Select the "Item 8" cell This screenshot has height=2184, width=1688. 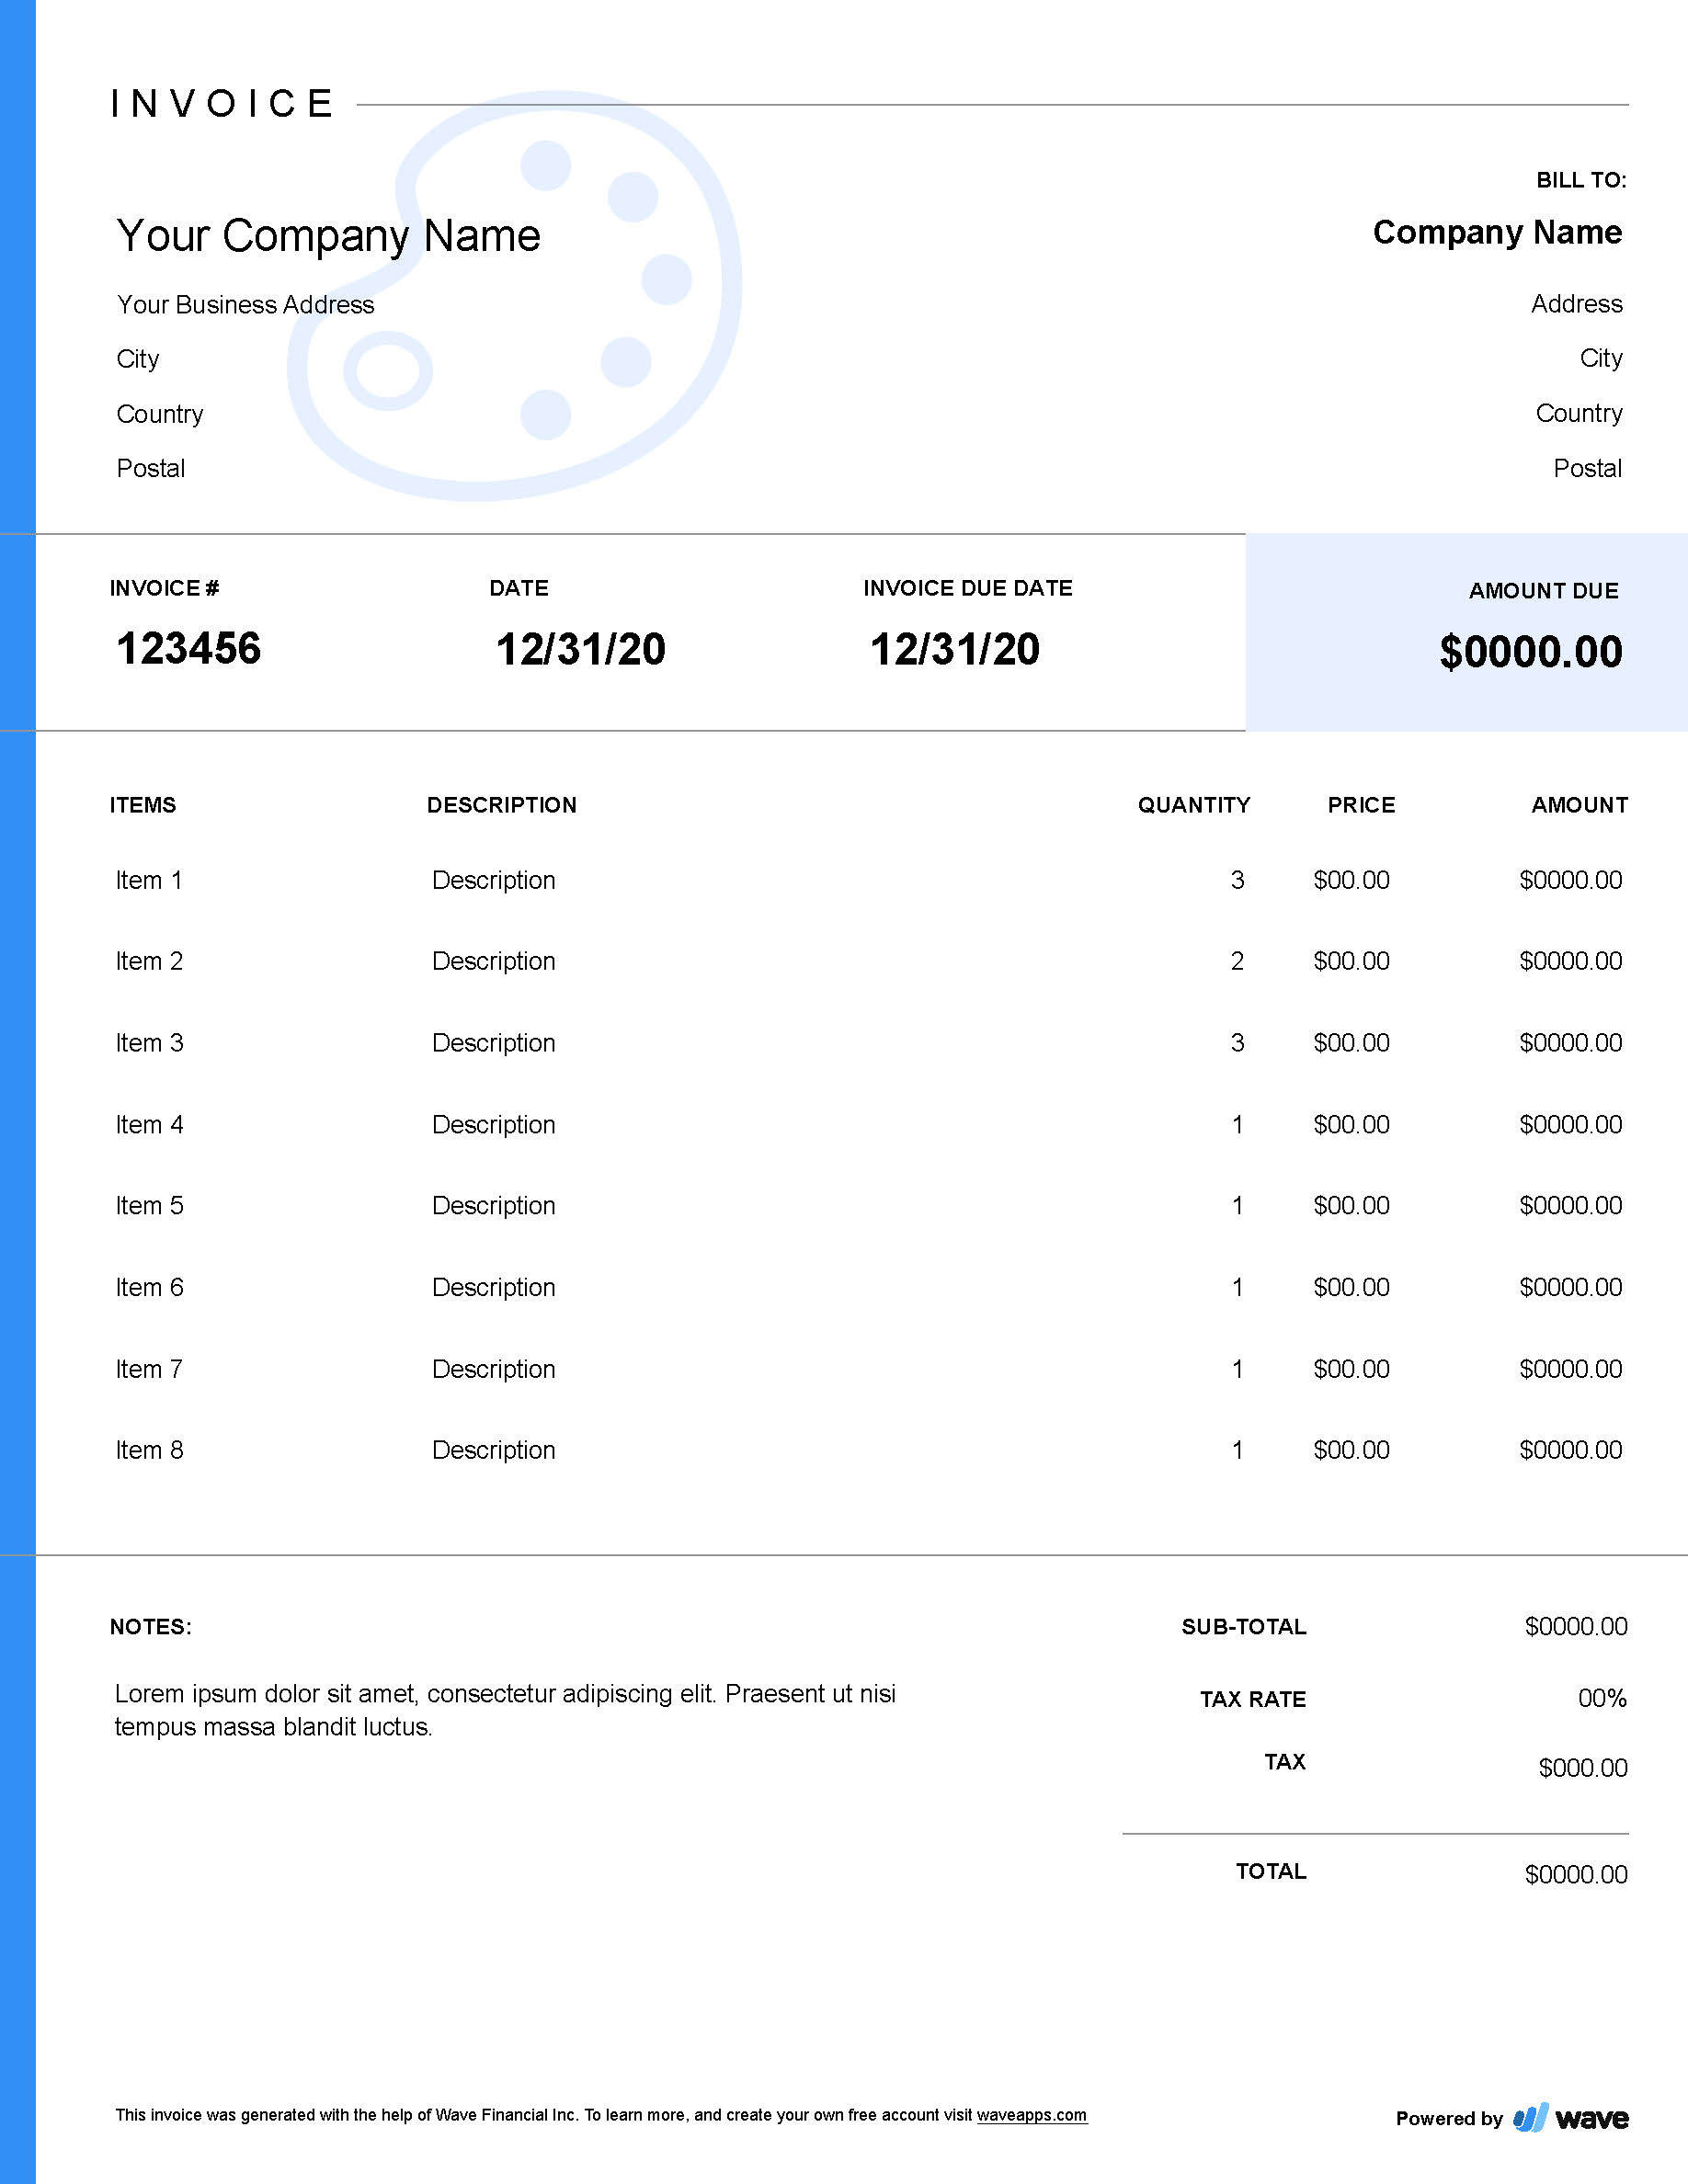tap(149, 1450)
